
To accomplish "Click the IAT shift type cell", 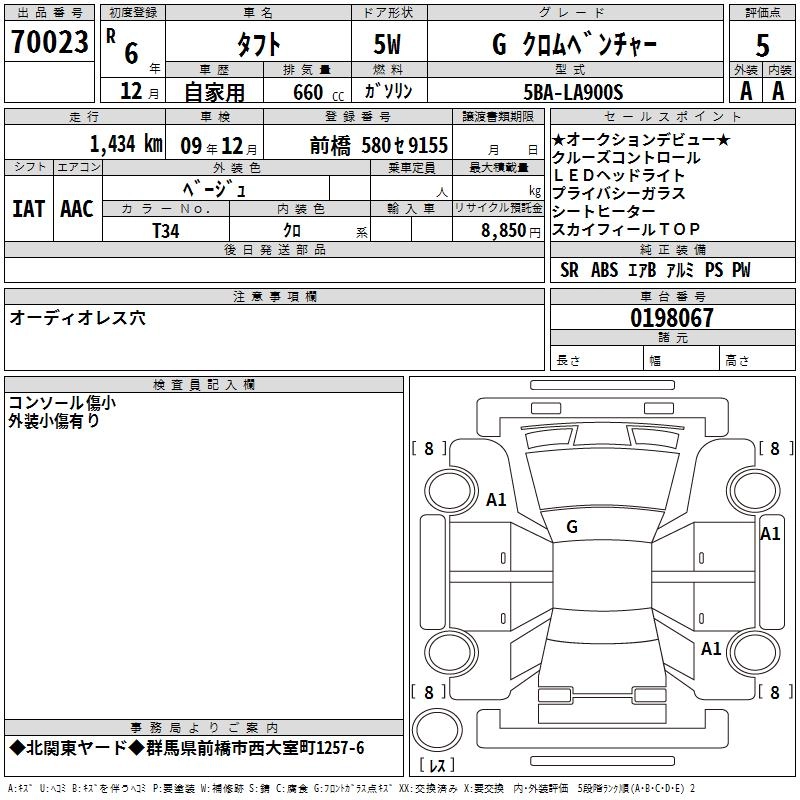I will (29, 209).
